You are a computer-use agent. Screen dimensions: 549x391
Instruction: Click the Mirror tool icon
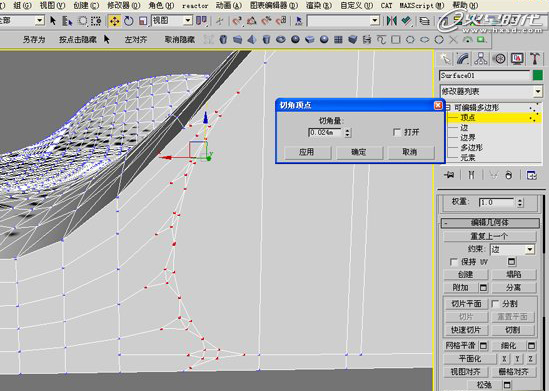point(391,21)
